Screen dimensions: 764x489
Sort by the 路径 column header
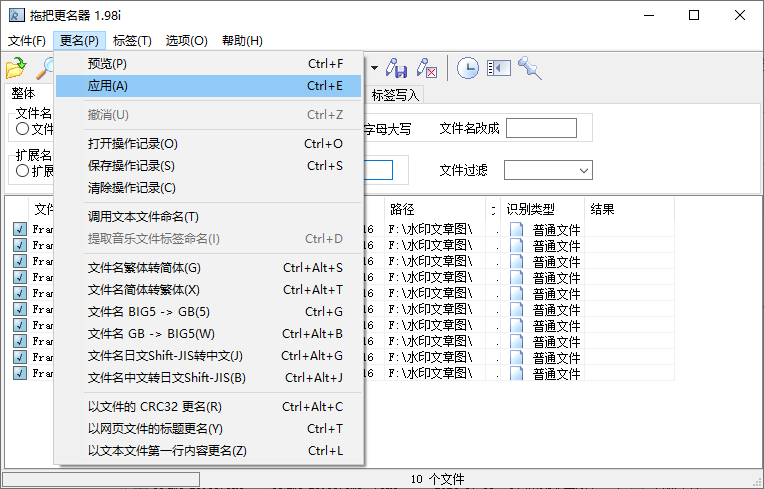click(435, 209)
